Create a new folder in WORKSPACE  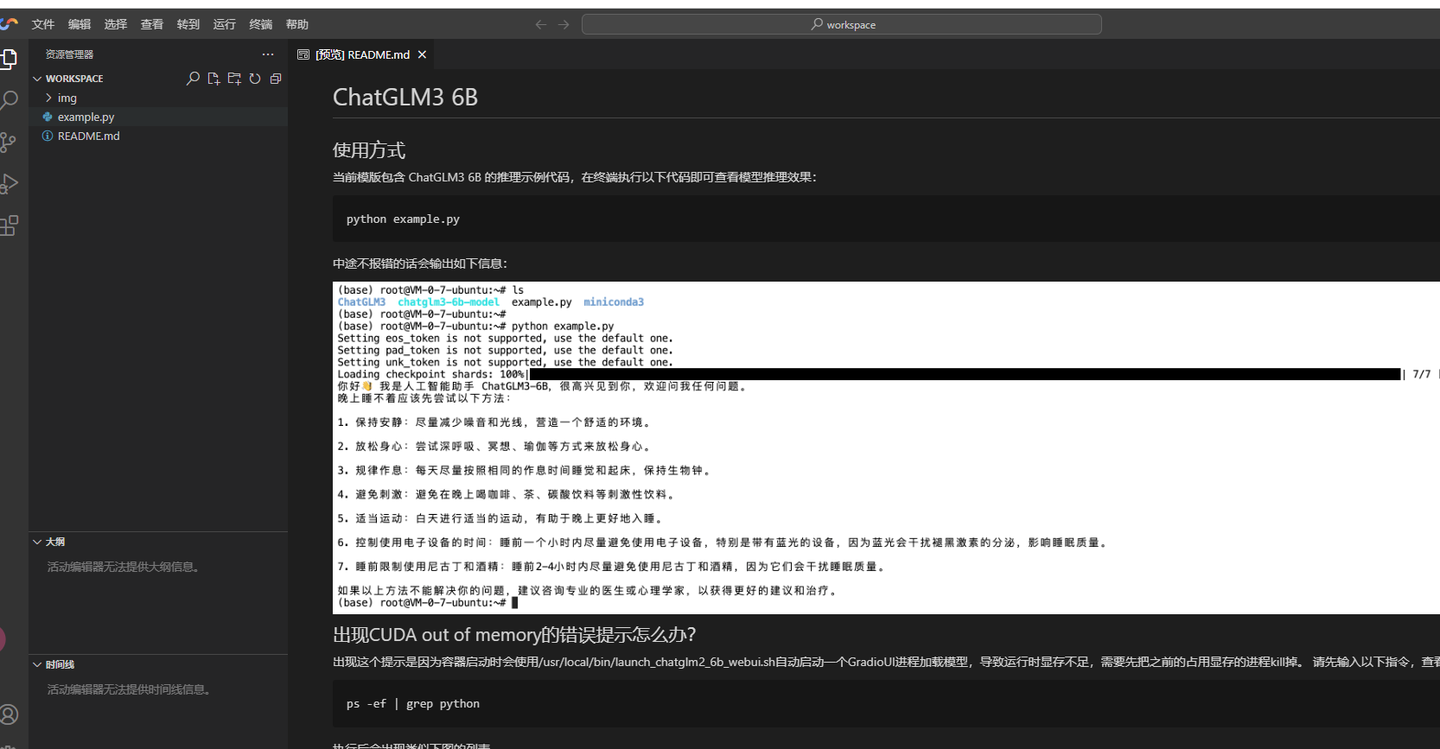pyautogui.click(x=234, y=78)
